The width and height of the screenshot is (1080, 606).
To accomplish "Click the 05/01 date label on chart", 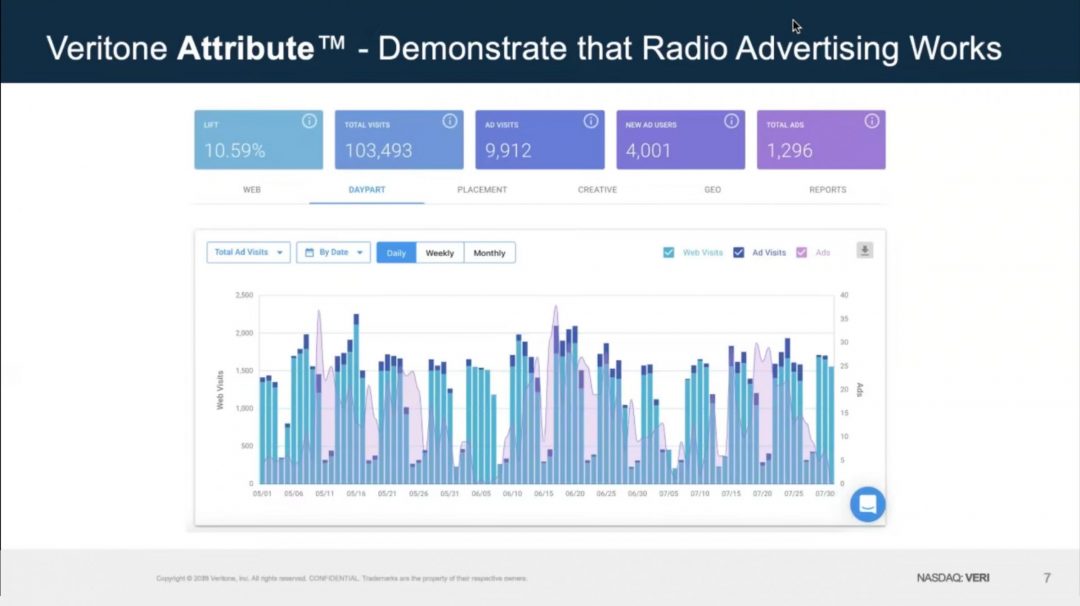I will click(262, 494).
